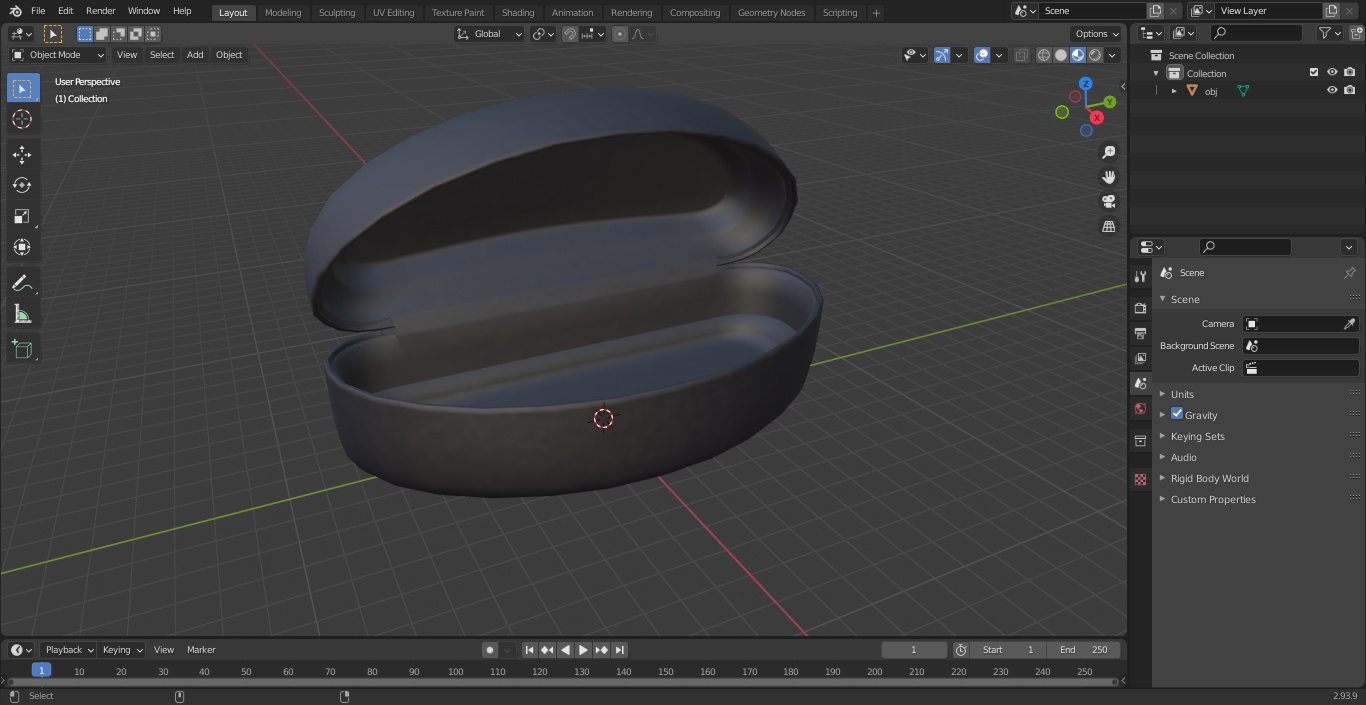Select the Measure tool

click(x=22, y=315)
